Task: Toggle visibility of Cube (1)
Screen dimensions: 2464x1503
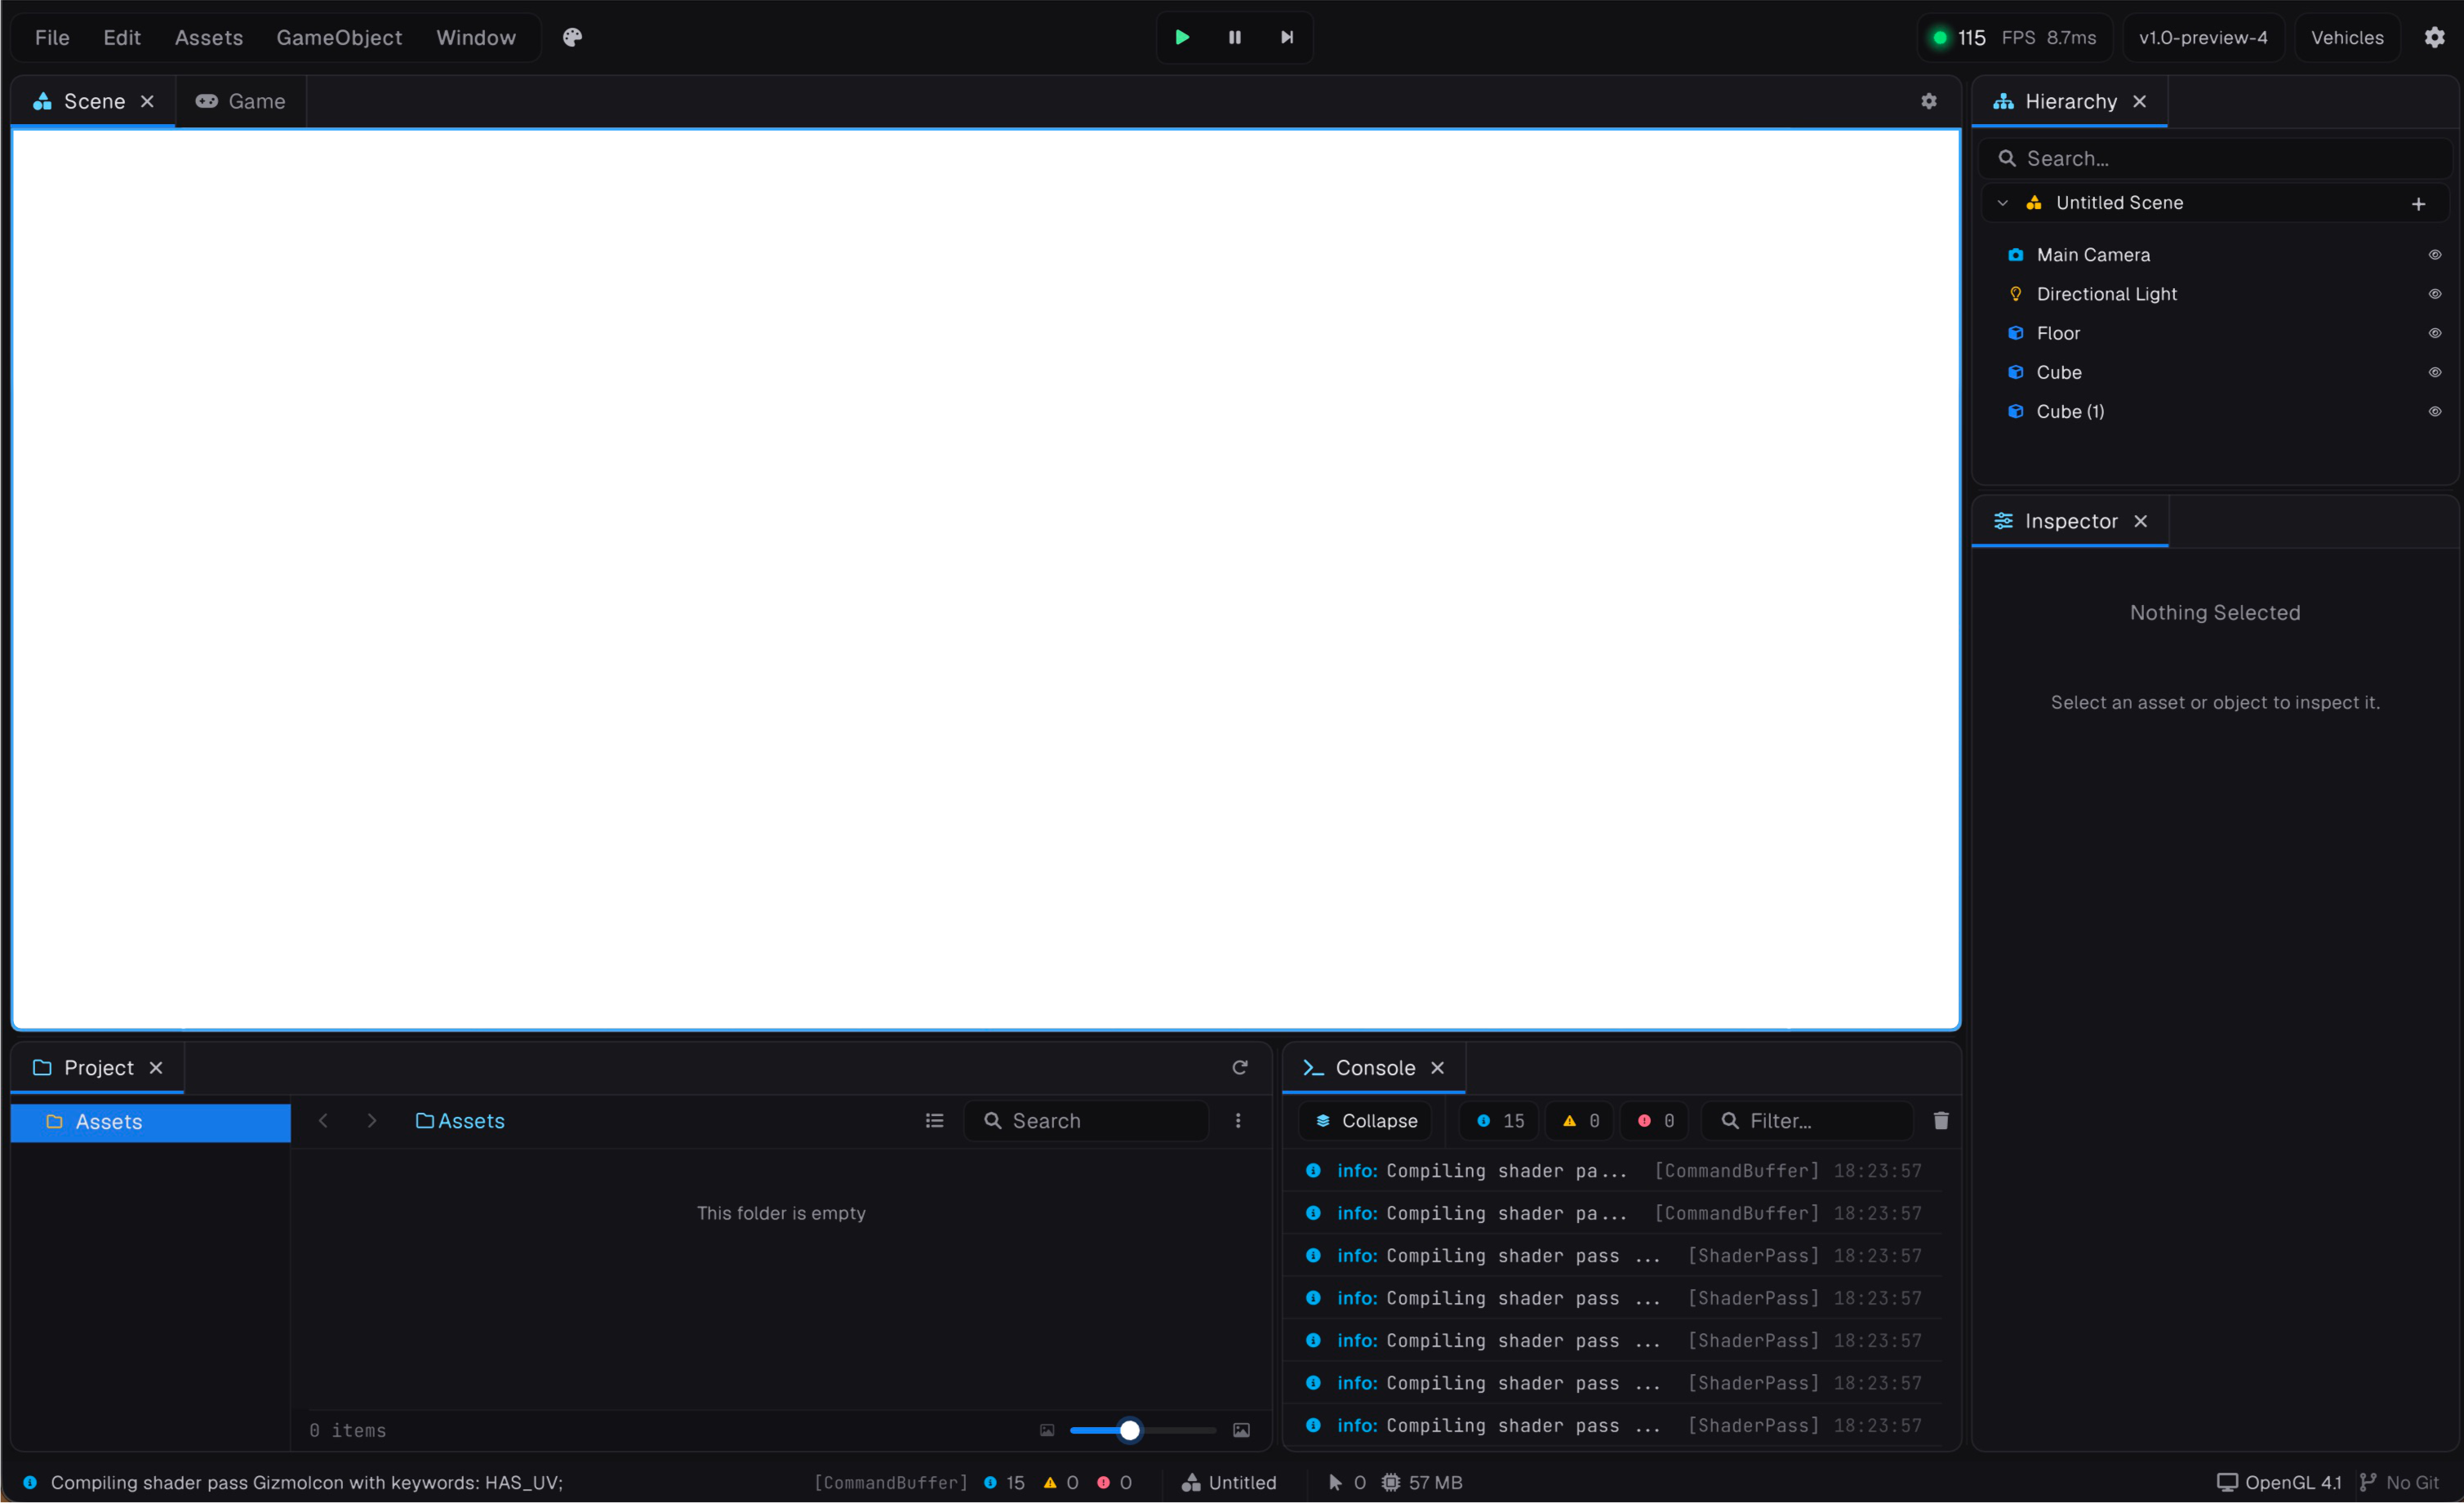Action: point(2434,411)
